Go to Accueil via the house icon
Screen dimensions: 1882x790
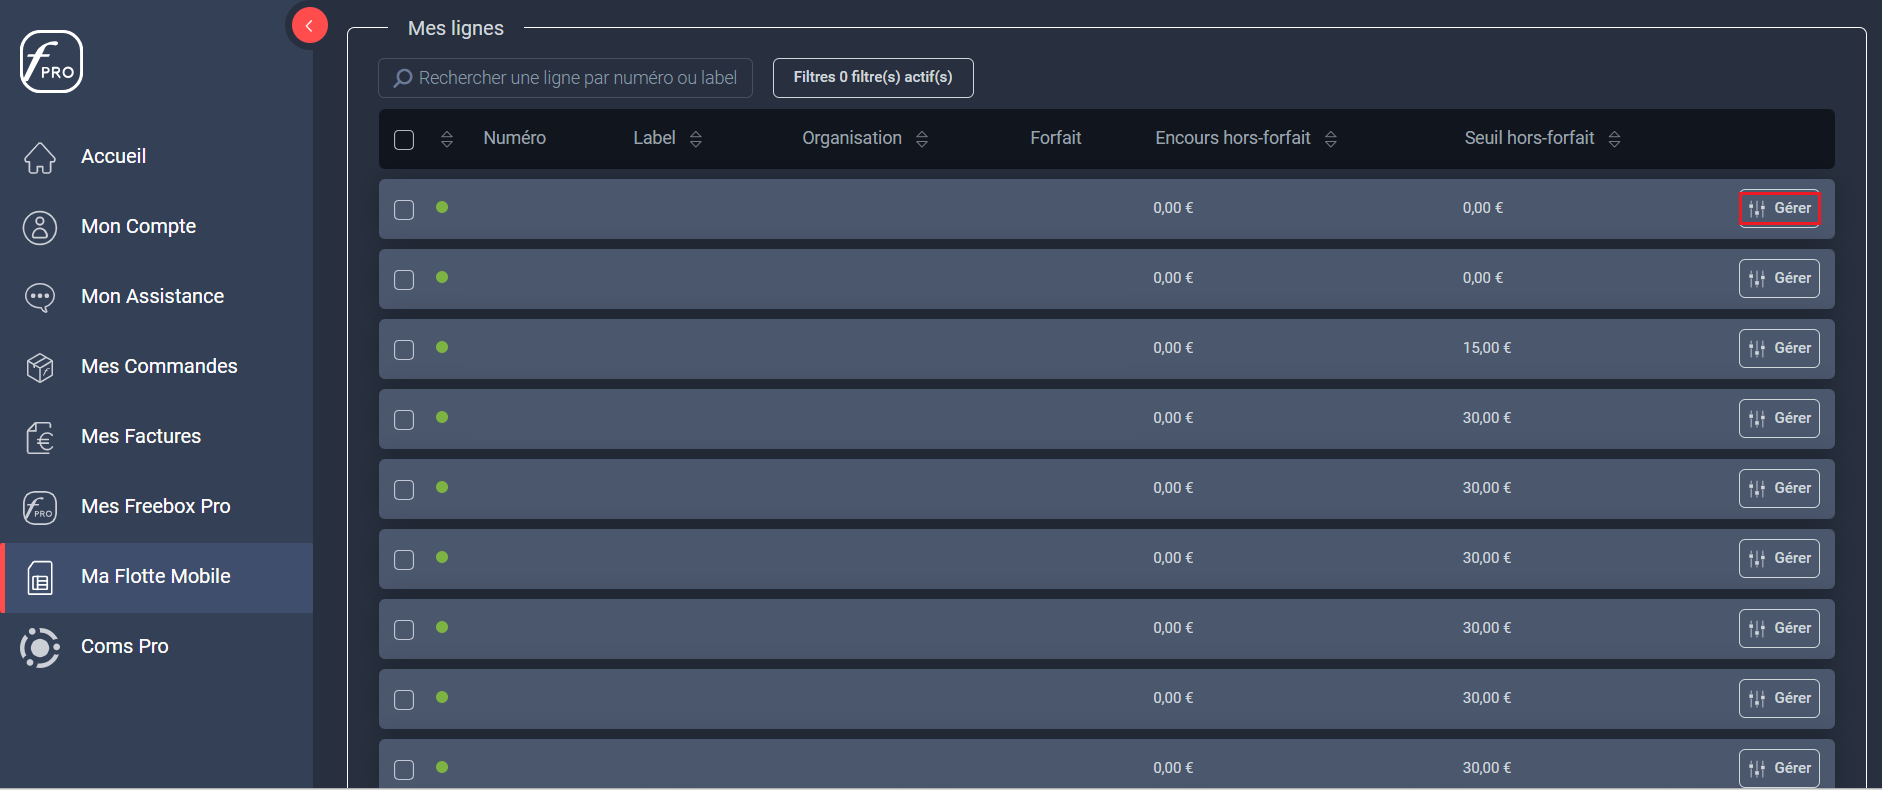(x=40, y=157)
